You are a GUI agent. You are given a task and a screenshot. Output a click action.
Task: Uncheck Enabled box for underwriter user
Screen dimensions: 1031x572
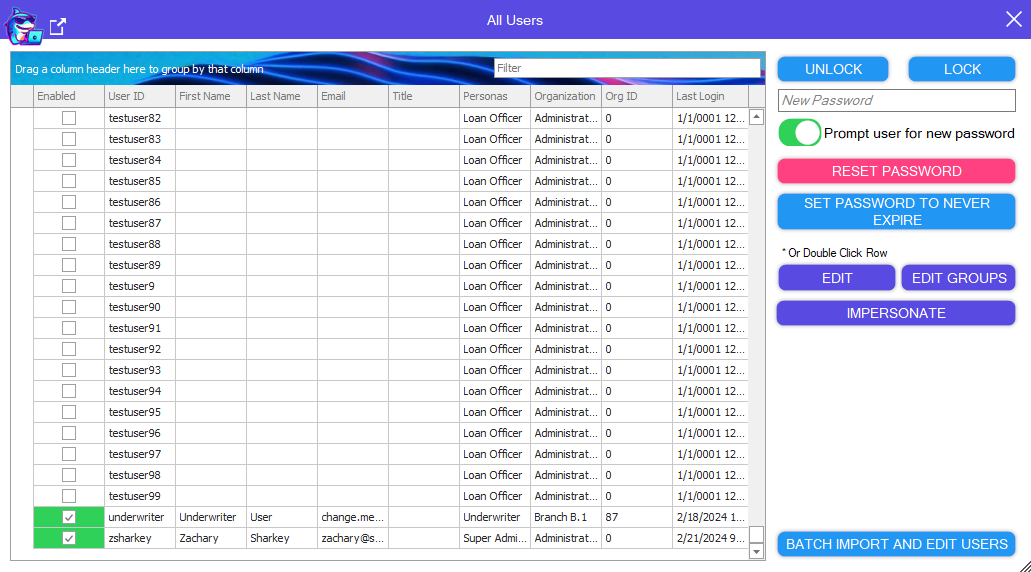point(69,517)
